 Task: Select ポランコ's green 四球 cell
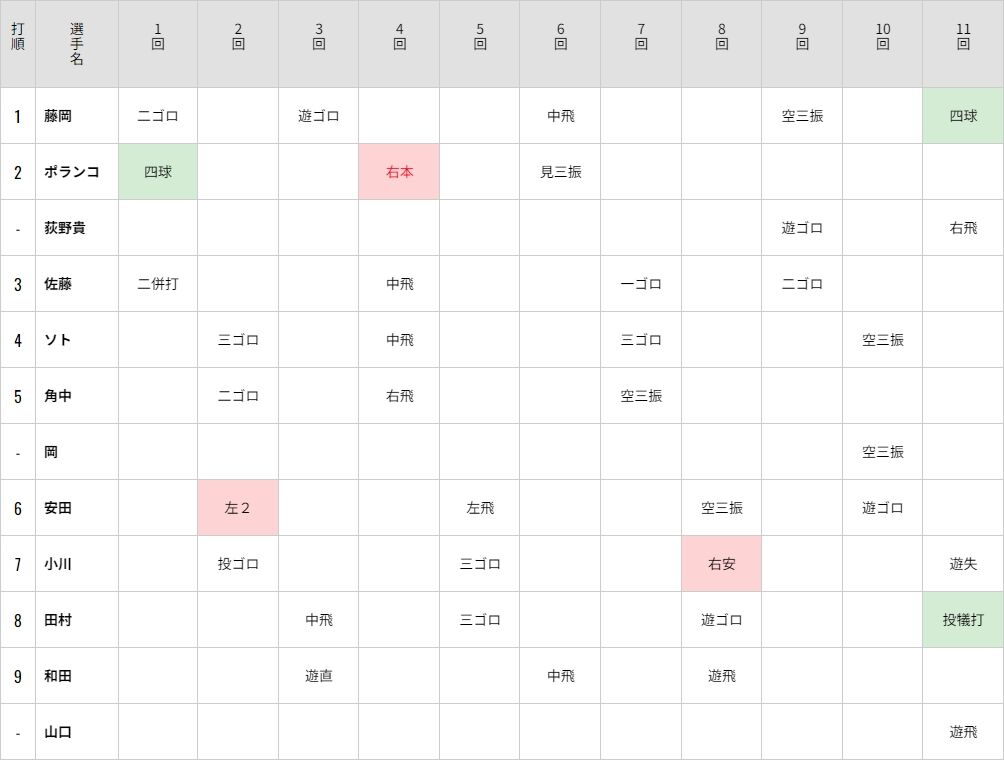pos(158,172)
